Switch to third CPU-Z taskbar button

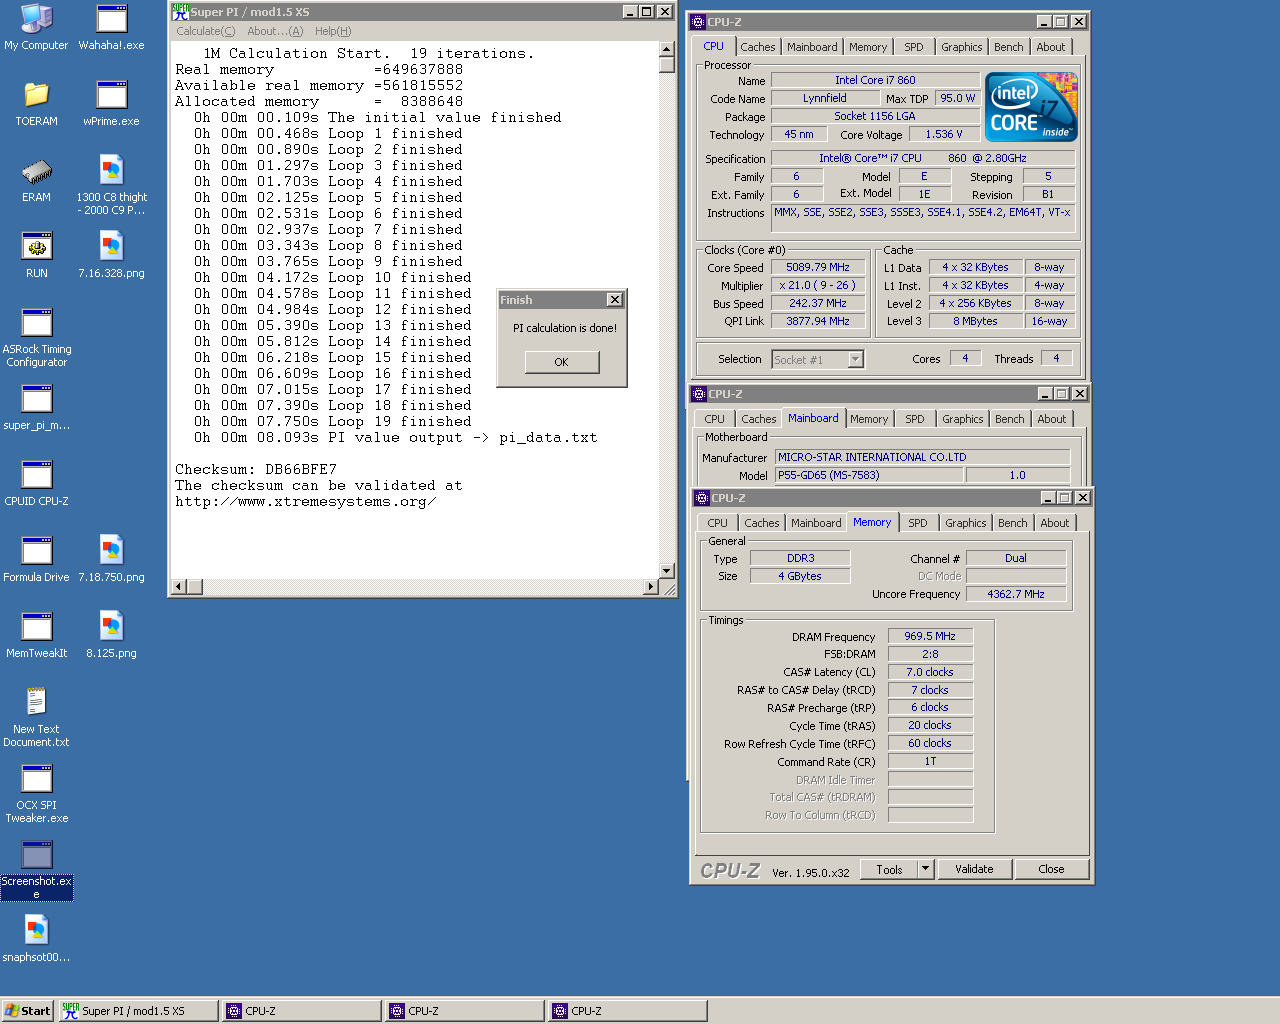(x=628, y=1011)
